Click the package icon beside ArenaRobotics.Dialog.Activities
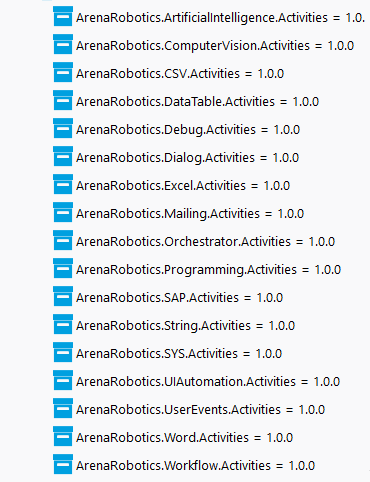The width and height of the screenshot is (370, 482). tap(63, 156)
